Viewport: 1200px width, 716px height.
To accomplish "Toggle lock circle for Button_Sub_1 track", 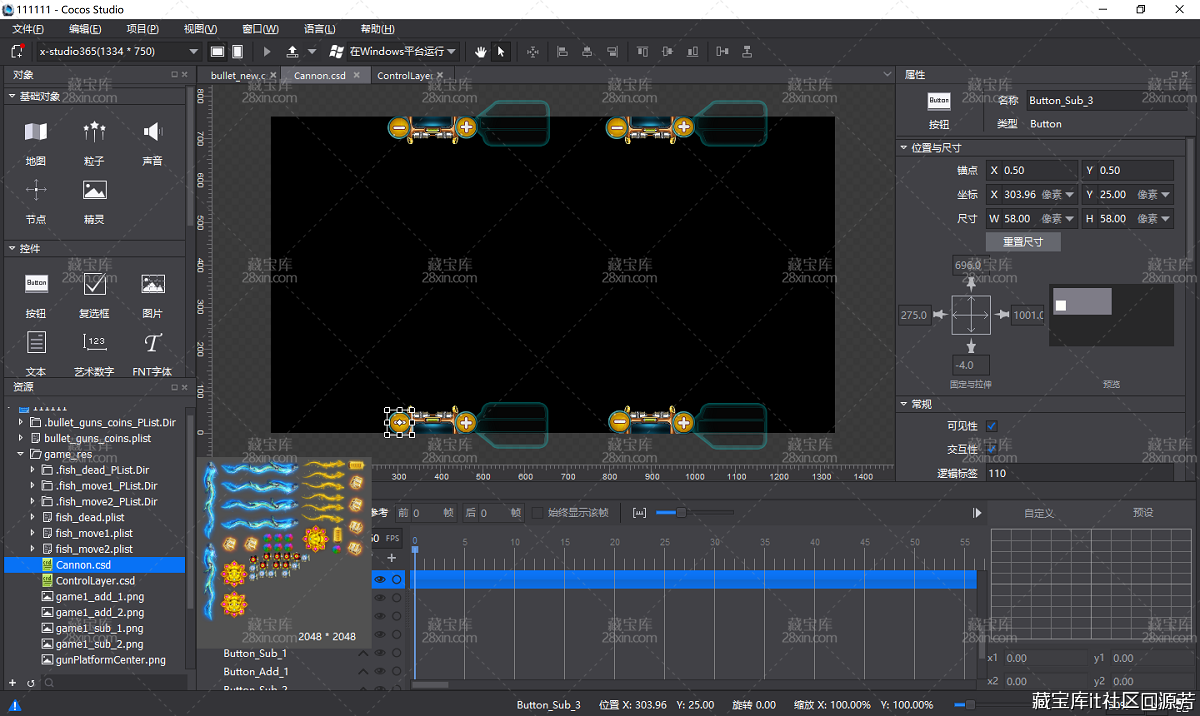I will pos(397,653).
